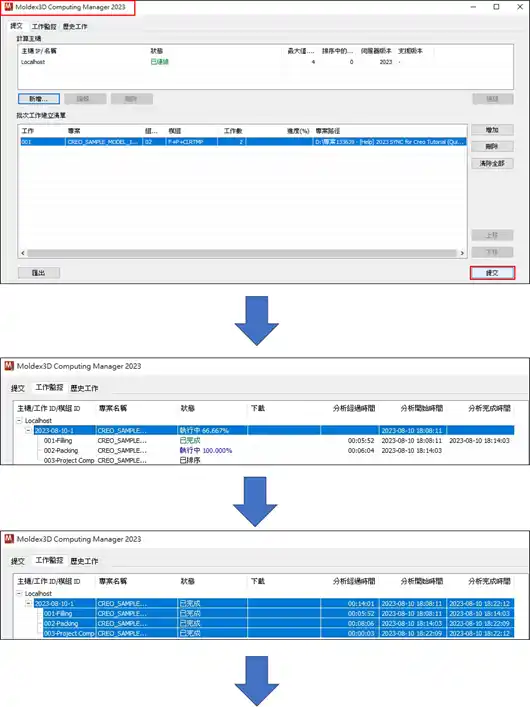Select 001-Filling row in the 66.667% progress window
This screenshot has height=707, width=530.
pyautogui.click(x=277, y=441)
